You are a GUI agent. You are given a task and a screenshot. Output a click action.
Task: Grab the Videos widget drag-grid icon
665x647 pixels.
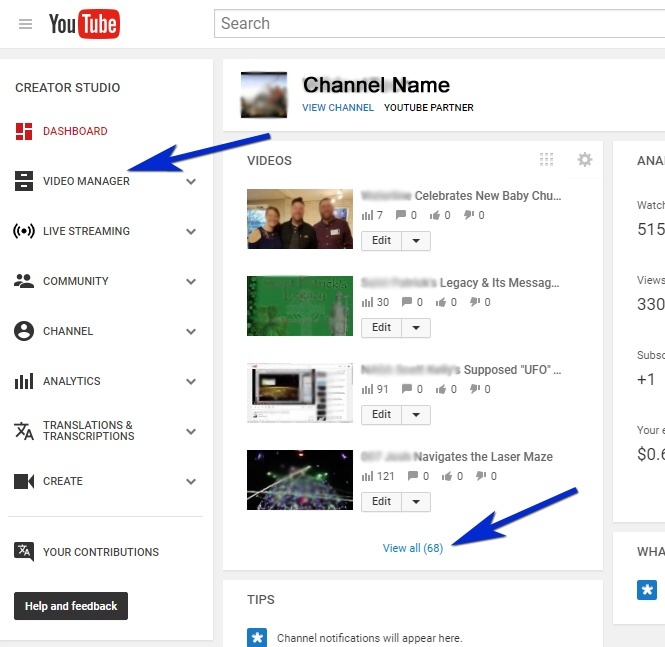click(546, 159)
